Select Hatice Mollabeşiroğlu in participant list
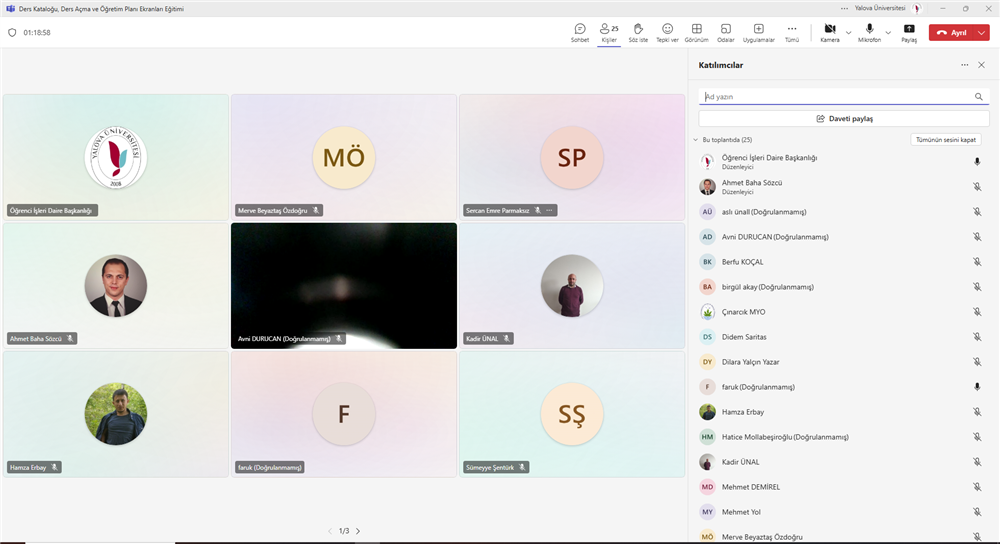1000x544 pixels. pos(844,437)
